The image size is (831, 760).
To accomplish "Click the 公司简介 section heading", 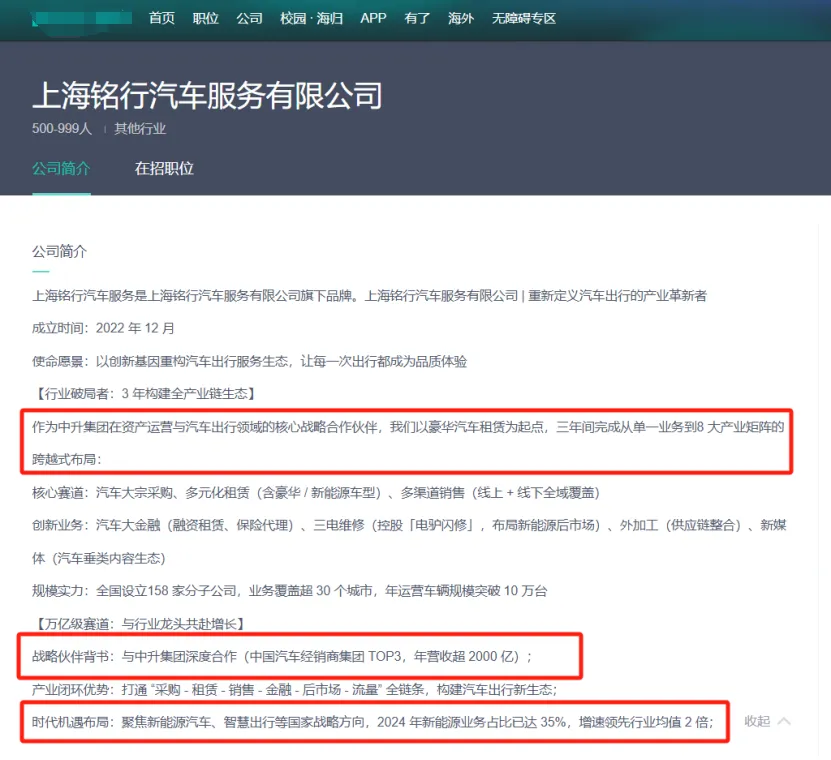I will [x=59, y=251].
